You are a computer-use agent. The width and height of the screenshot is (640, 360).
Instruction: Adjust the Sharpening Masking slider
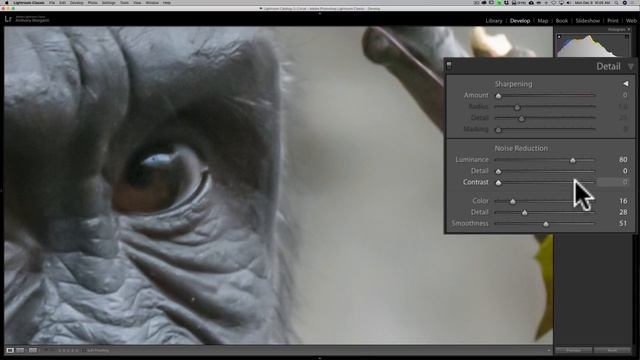[x=498, y=130]
